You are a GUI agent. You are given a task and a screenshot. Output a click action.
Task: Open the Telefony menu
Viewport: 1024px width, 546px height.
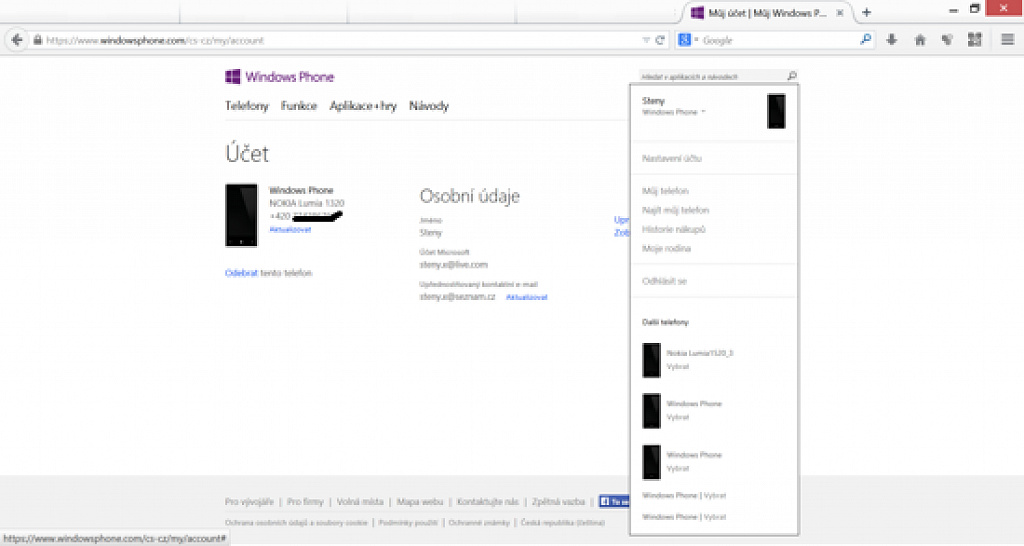247,106
